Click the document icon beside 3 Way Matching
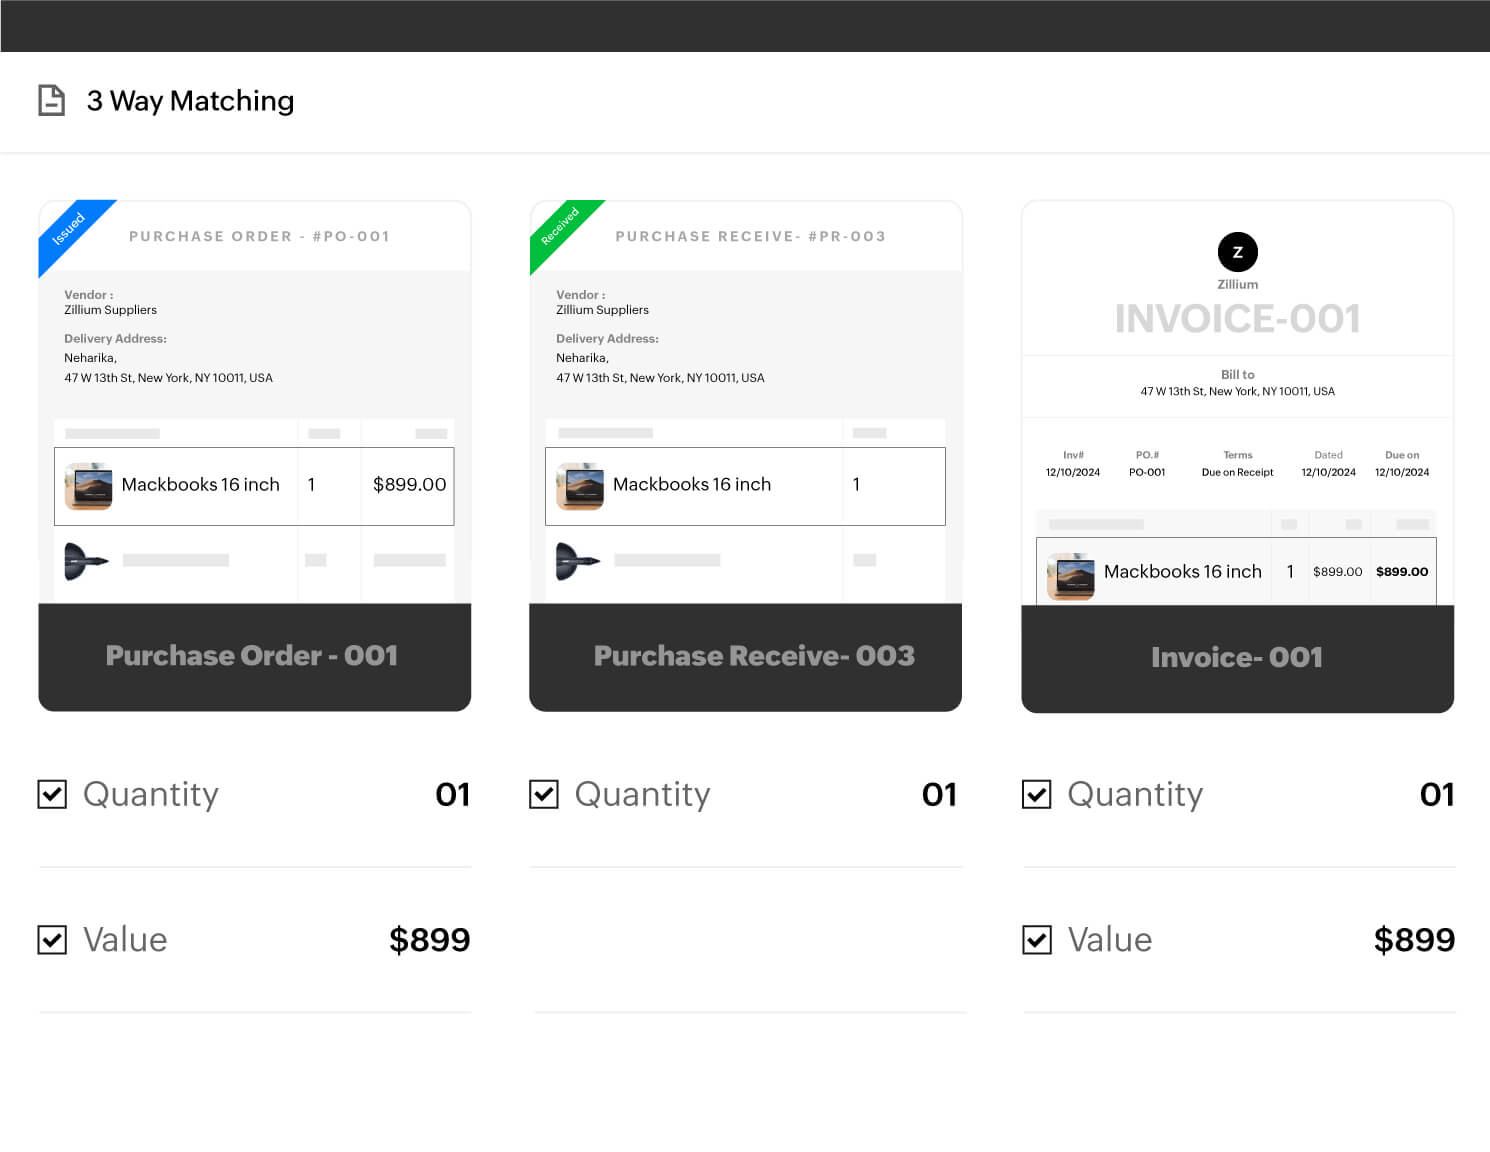 (x=51, y=101)
